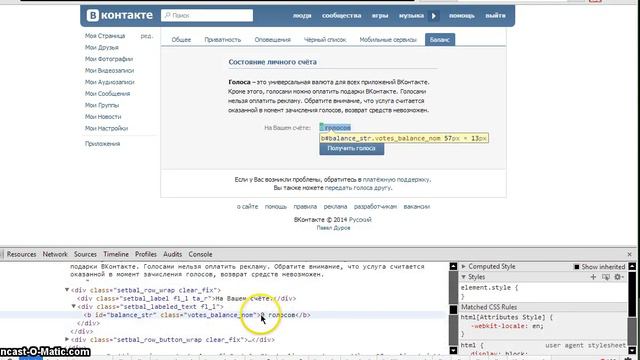Expand the Computed Style section
Screen dimensions: 640x360
pyautogui.click(x=464, y=267)
